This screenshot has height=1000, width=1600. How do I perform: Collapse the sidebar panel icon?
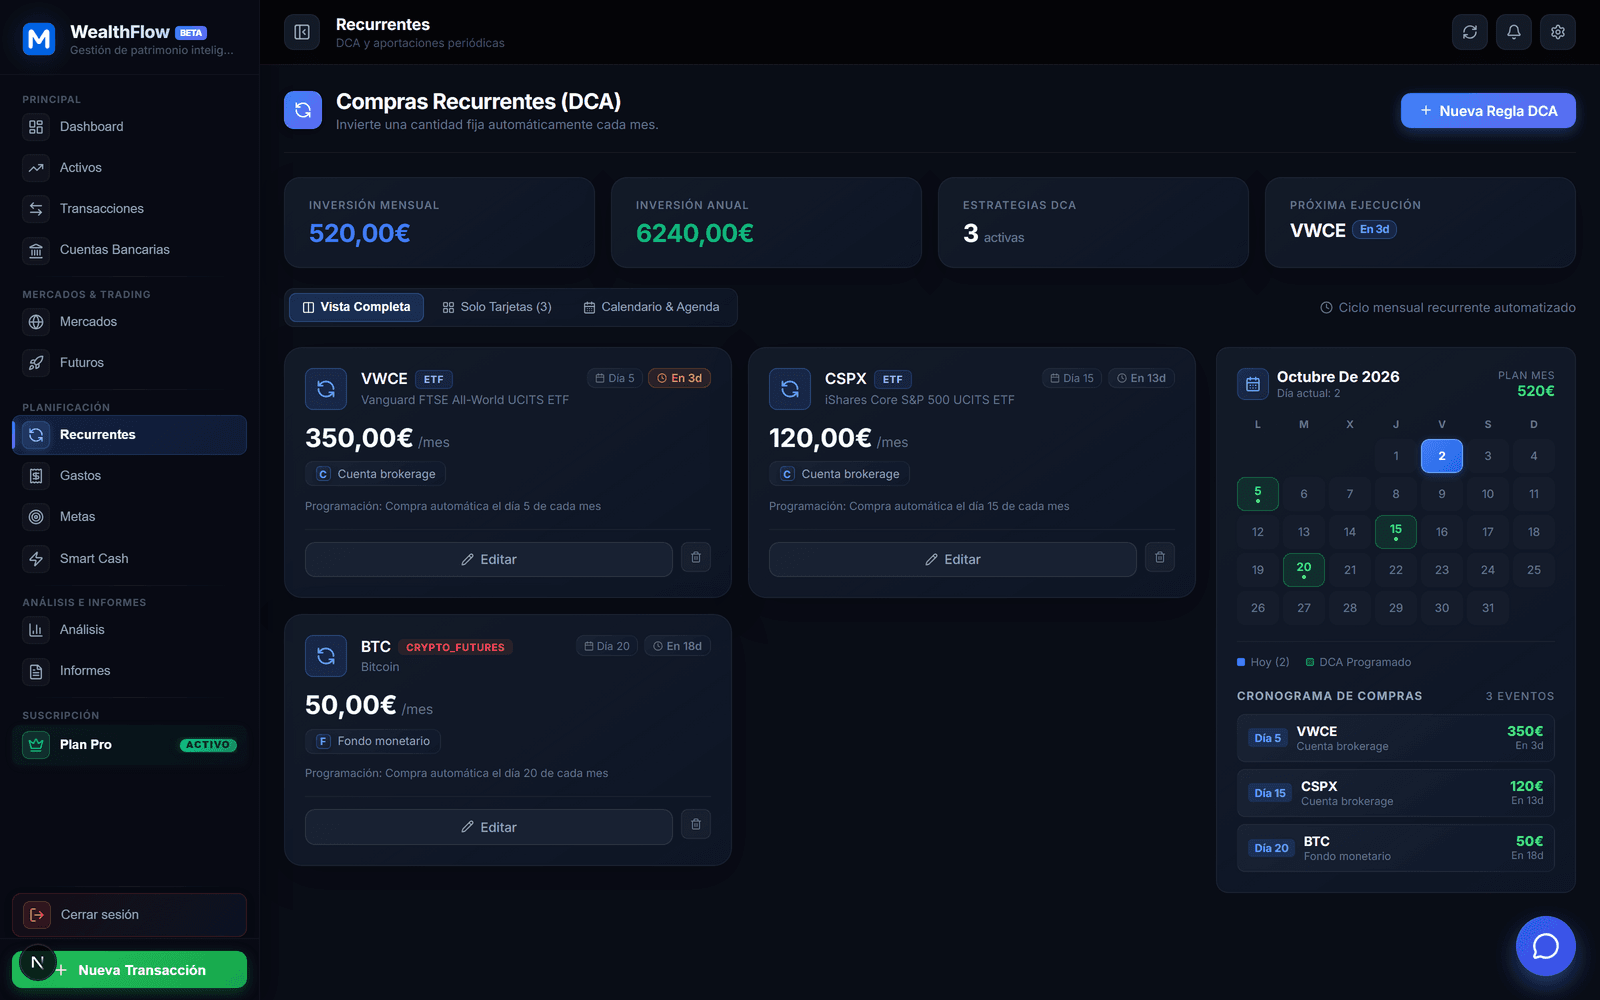pyautogui.click(x=302, y=32)
